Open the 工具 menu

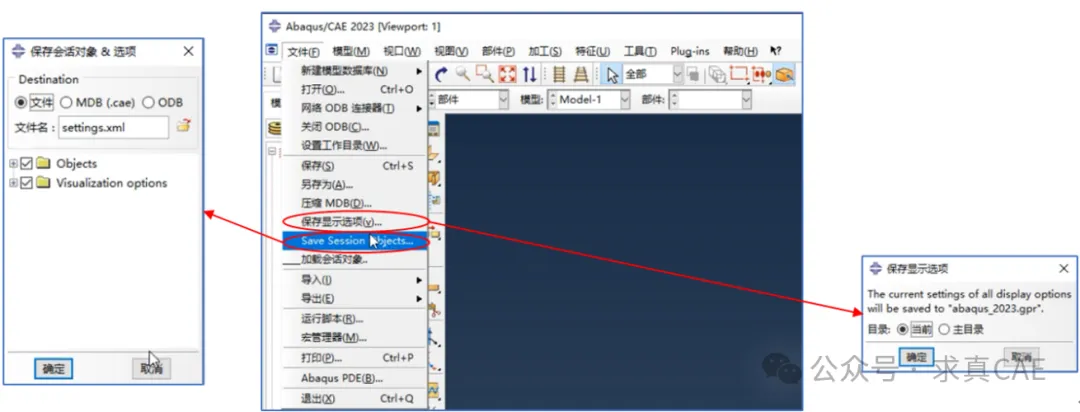640,52
